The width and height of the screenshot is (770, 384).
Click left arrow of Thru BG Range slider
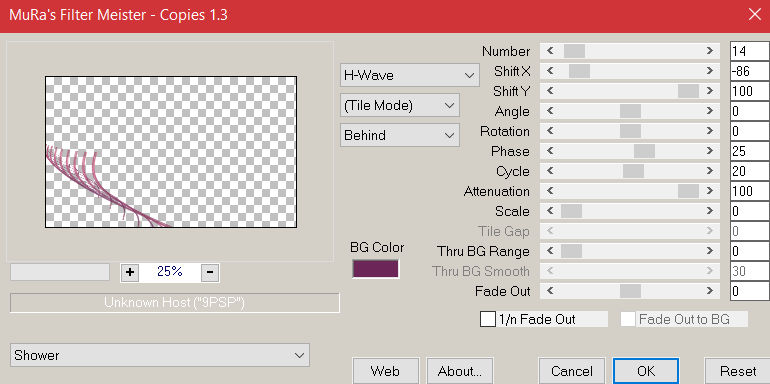(x=550, y=251)
